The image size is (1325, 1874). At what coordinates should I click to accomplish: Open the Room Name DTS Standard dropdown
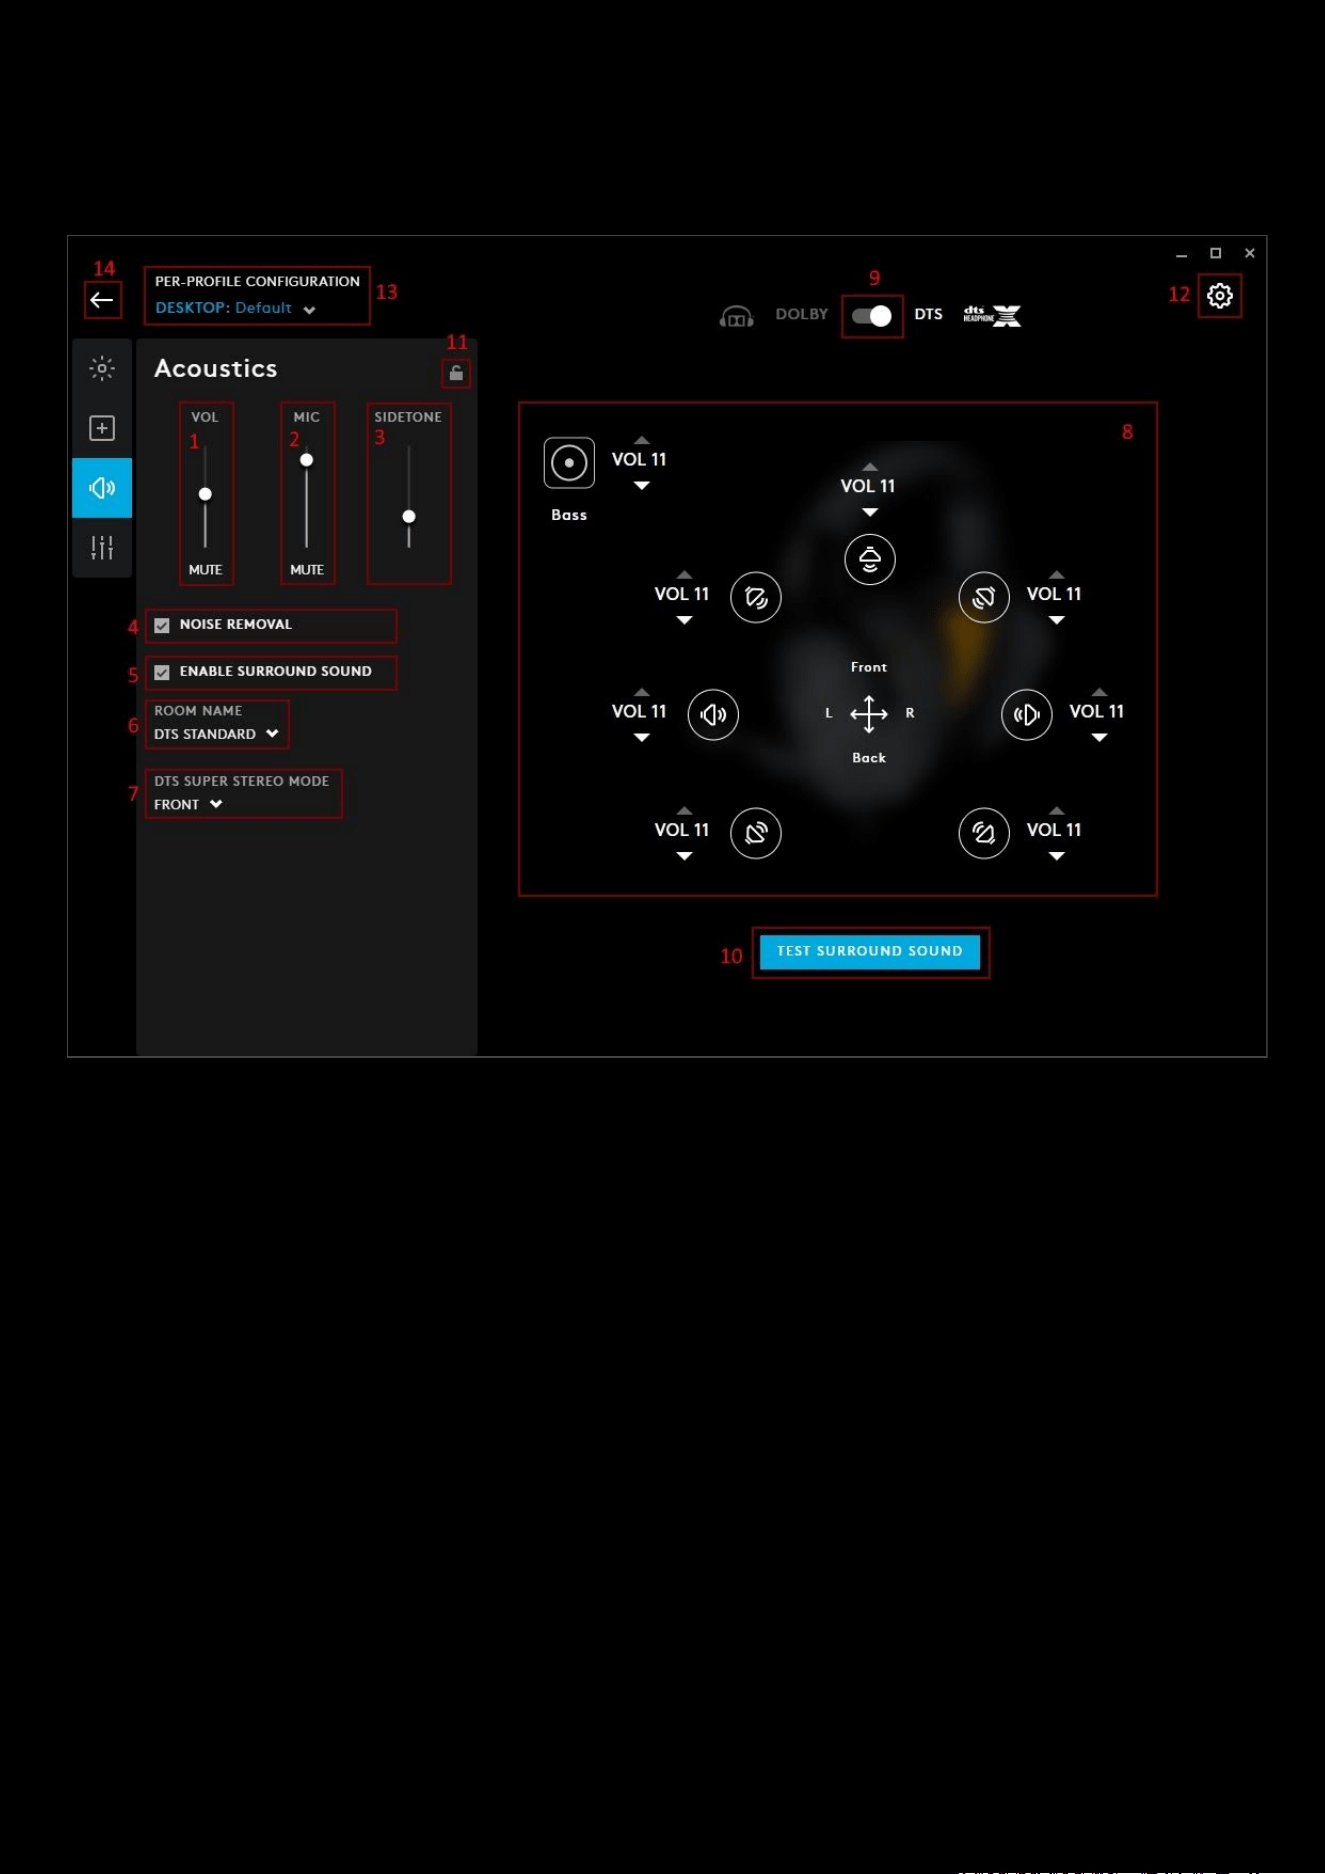coord(217,734)
